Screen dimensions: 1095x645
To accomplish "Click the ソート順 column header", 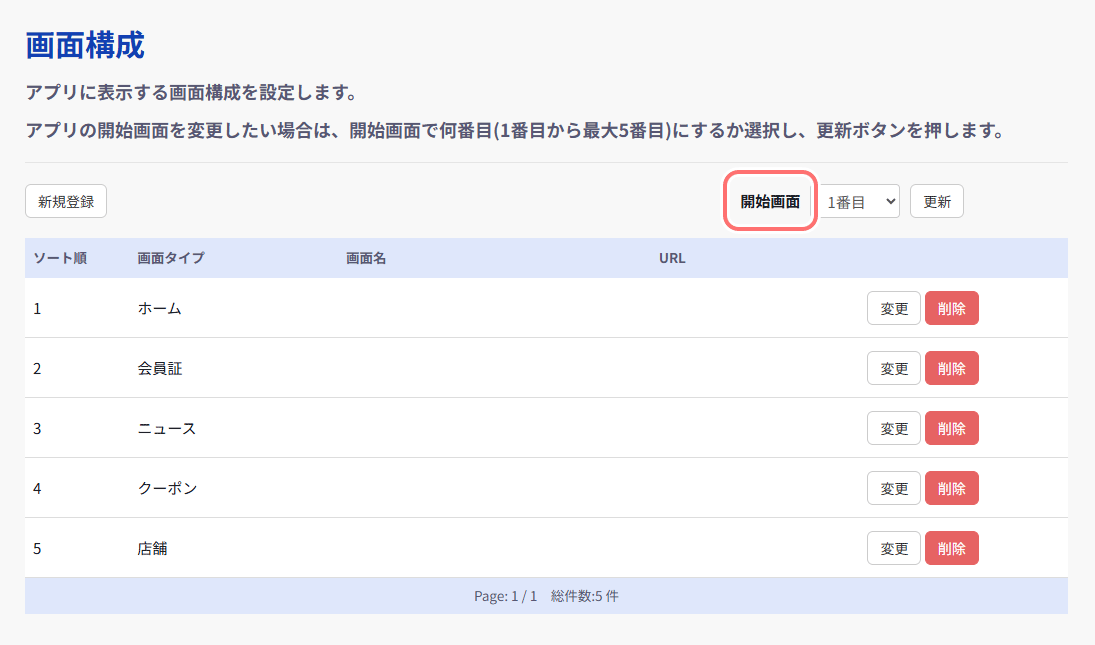I will [60, 258].
